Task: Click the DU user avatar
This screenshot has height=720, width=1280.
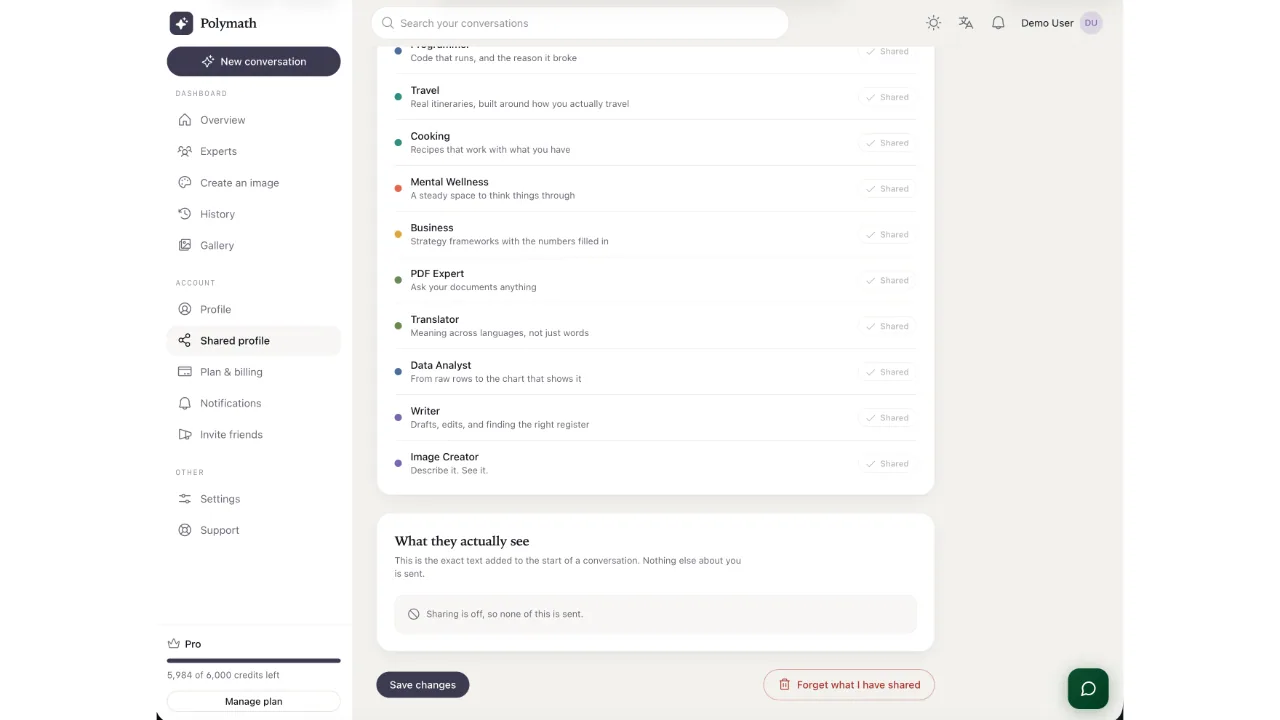Action: [1091, 23]
